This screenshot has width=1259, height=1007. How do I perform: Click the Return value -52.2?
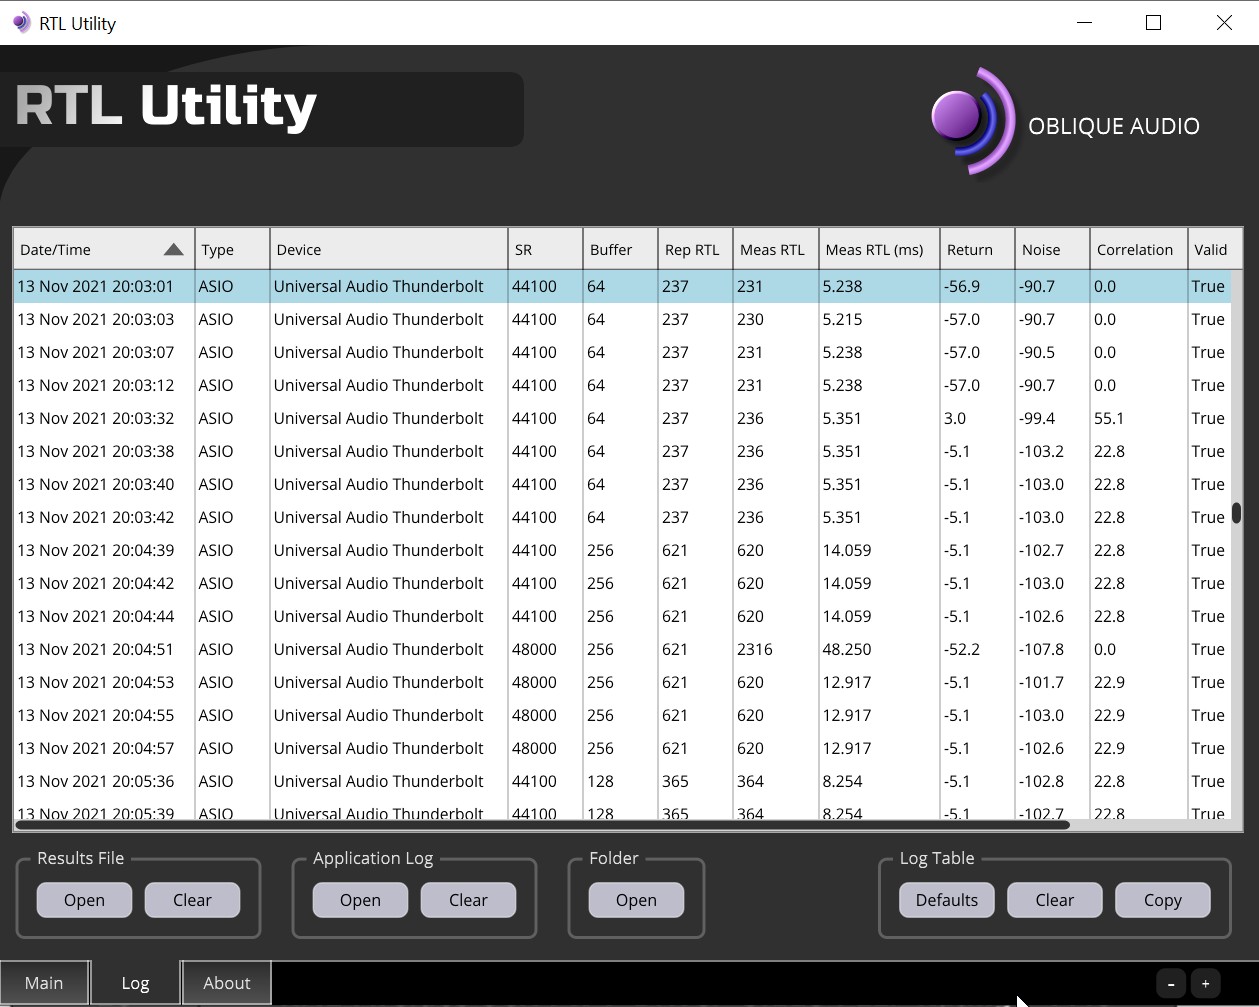(961, 649)
